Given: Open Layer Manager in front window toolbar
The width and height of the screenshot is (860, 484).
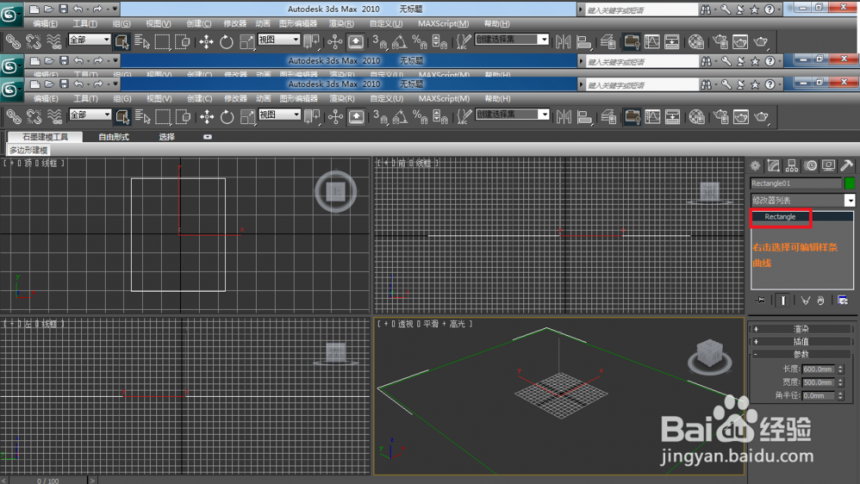Looking at the screenshot, I should pos(608,117).
